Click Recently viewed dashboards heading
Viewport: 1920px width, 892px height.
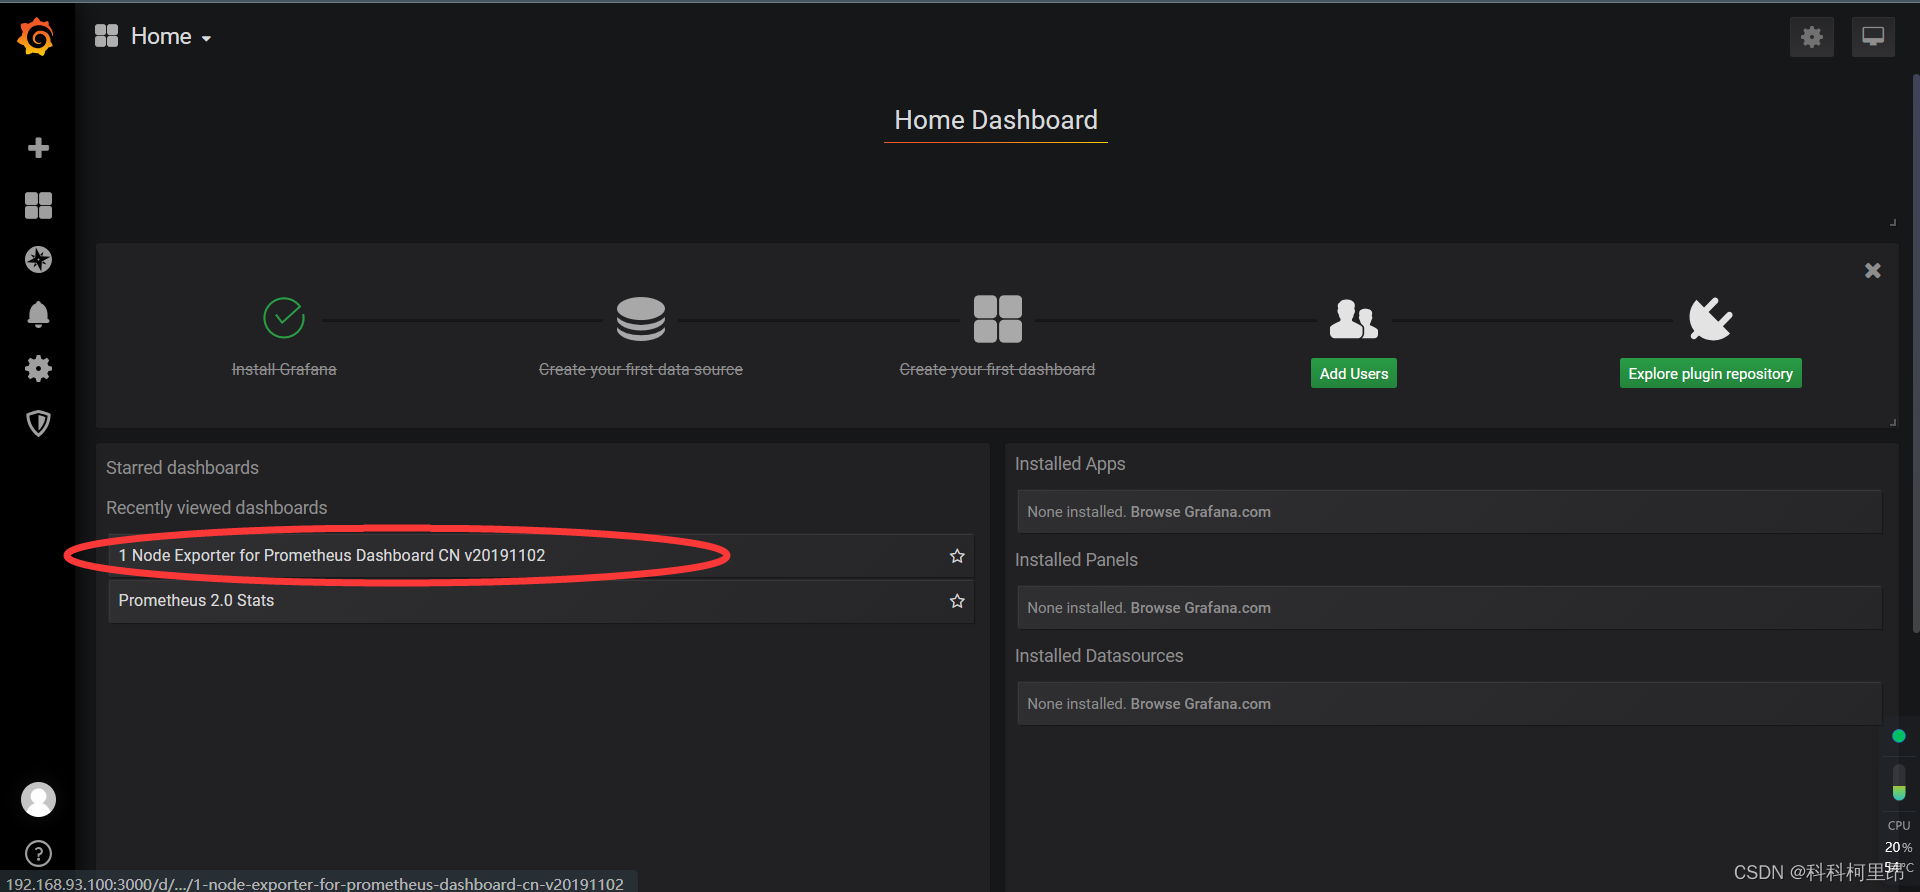tap(216, 508)
